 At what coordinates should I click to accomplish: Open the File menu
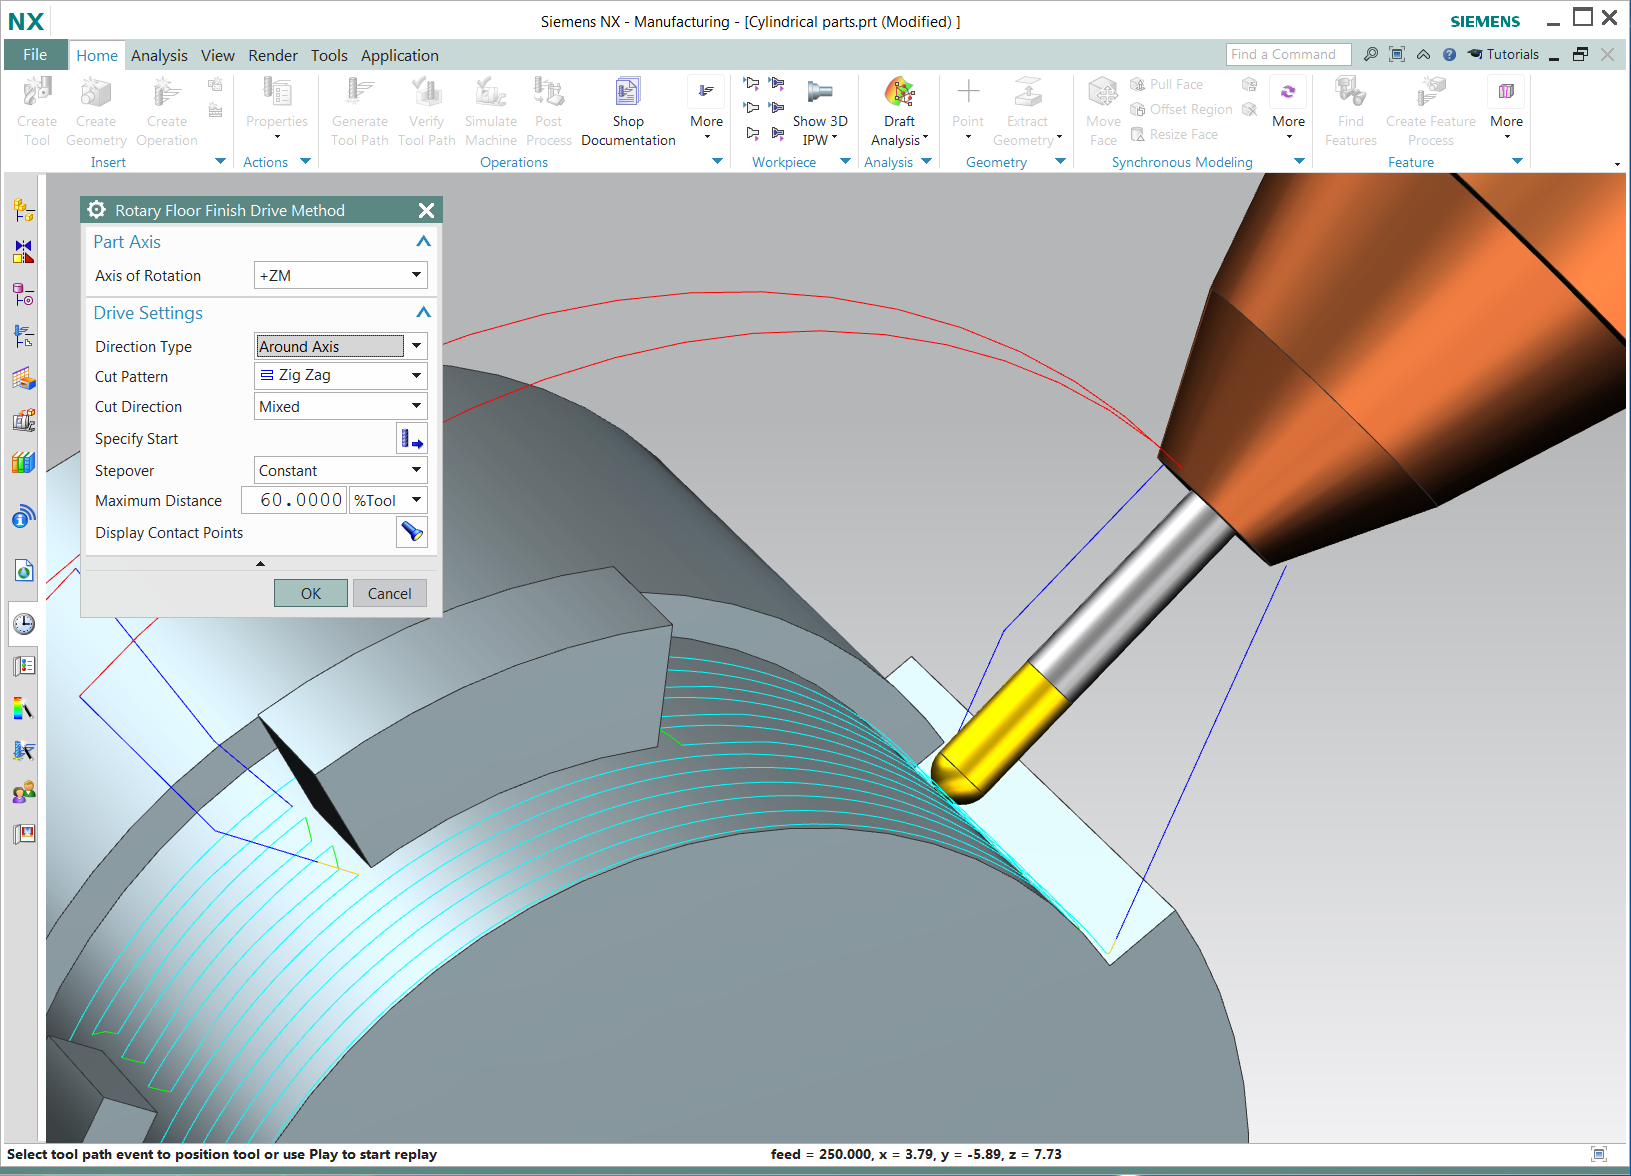pyautogui.click(x=35, y=55)
